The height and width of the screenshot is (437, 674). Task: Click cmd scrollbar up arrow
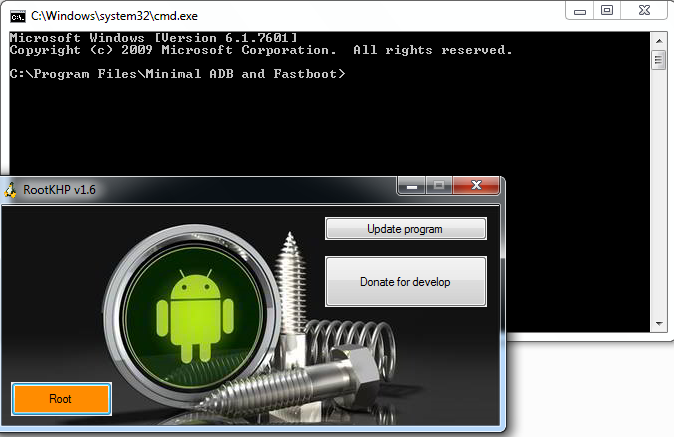(659, 41)
